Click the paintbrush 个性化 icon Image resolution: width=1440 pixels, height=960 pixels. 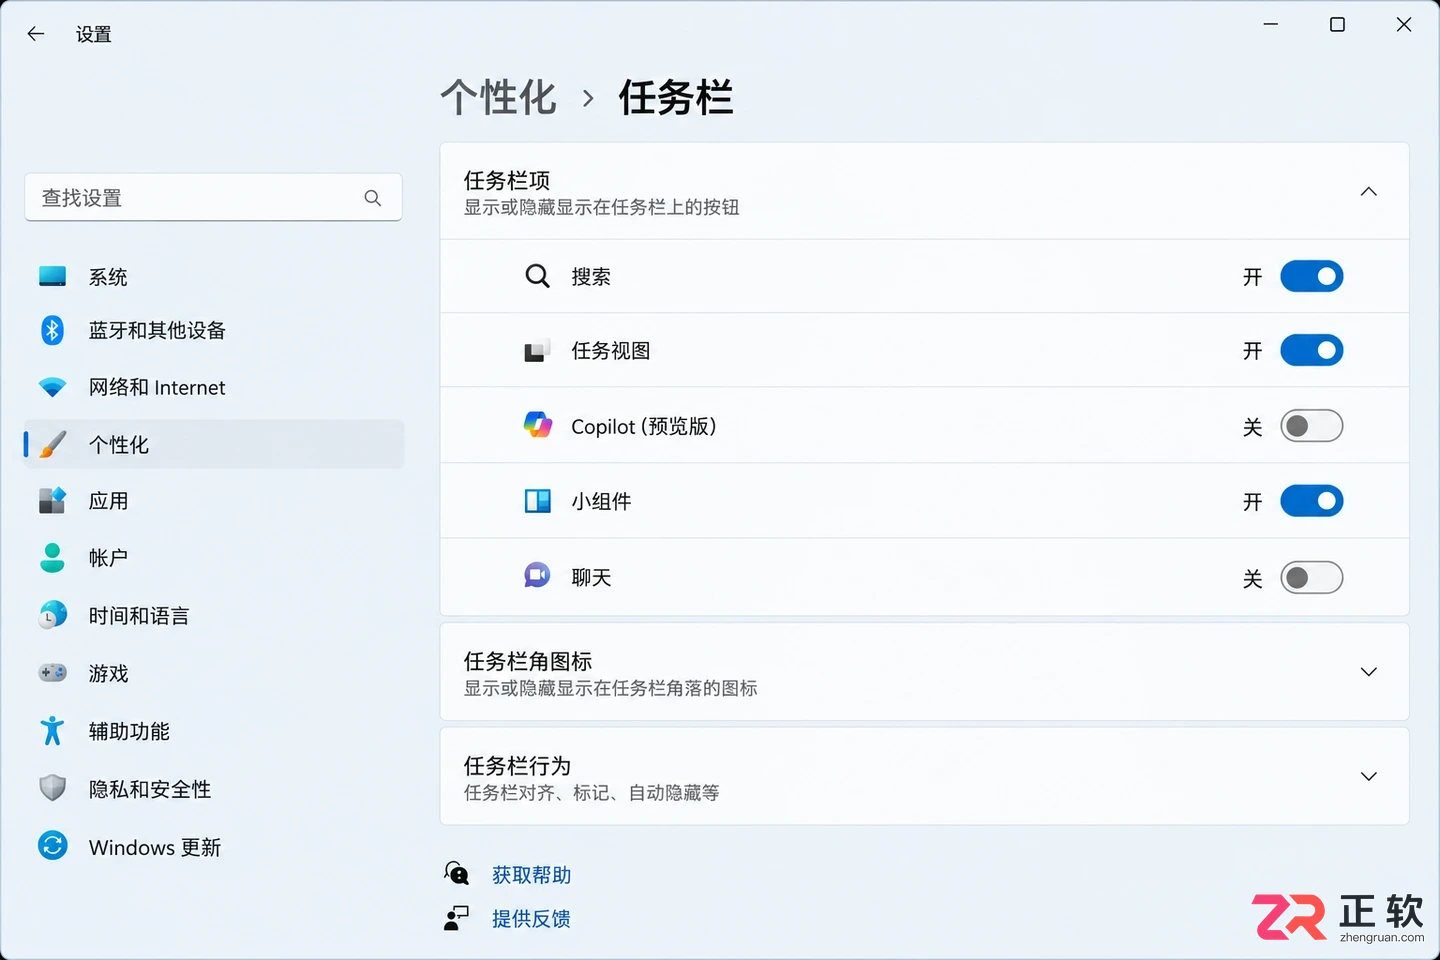(x=52, y=444)
